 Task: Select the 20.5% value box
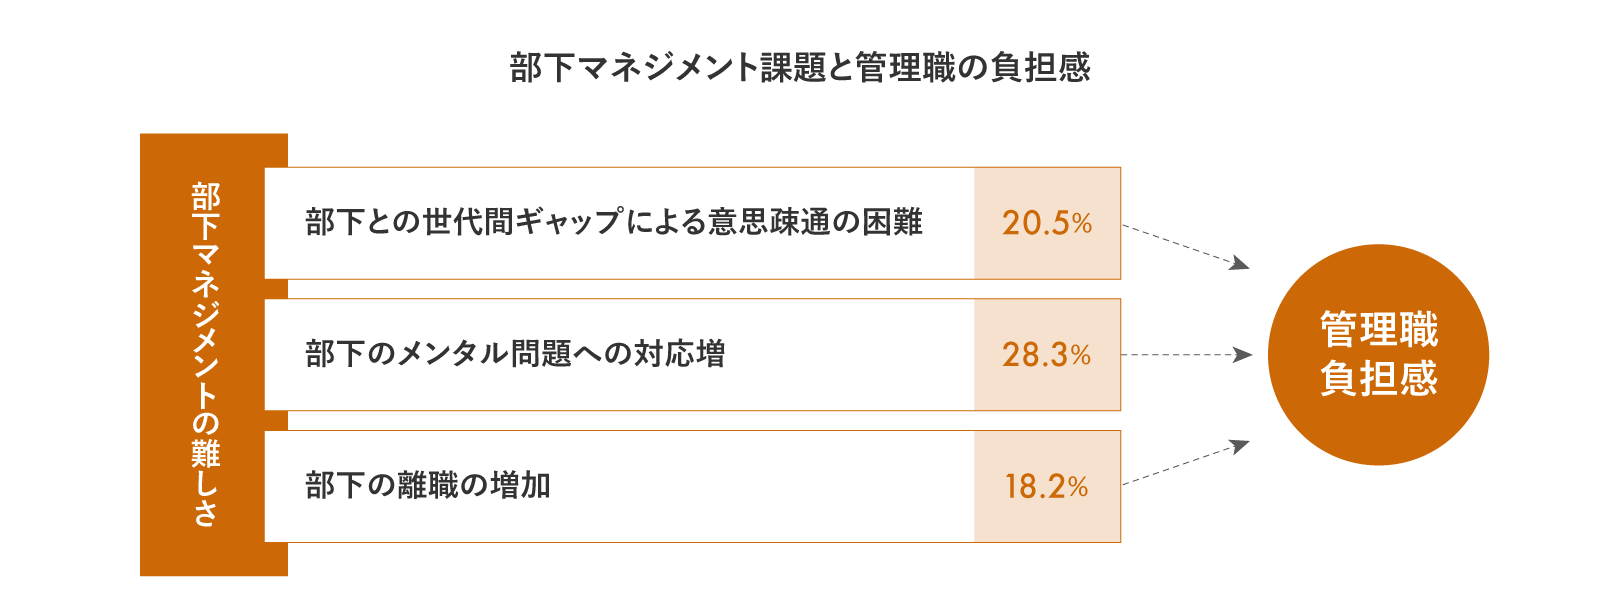pyautogui.click(x=1047, y=223)
